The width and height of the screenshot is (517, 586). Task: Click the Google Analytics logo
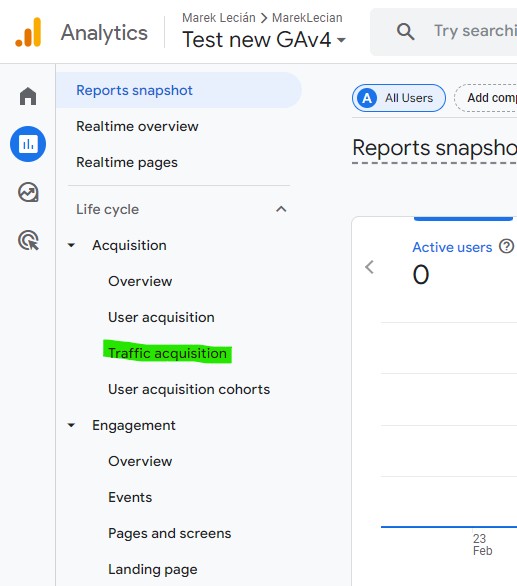(x=28, y=32)
